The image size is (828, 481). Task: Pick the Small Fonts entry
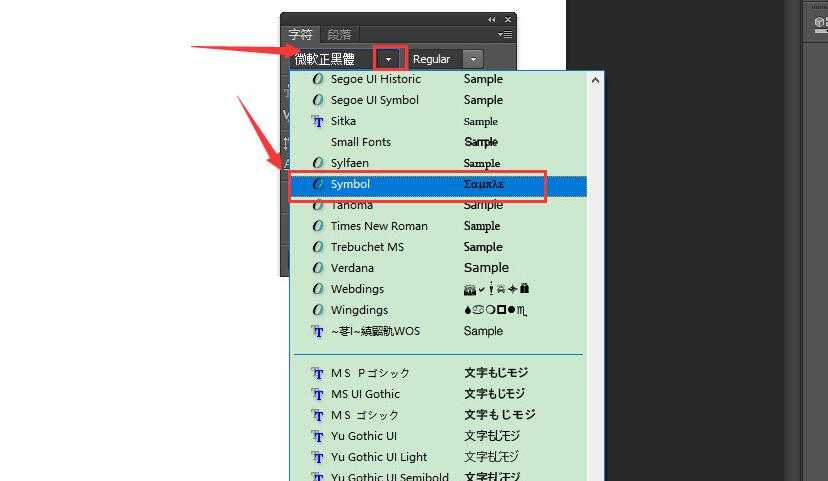(x=360, y=142)
